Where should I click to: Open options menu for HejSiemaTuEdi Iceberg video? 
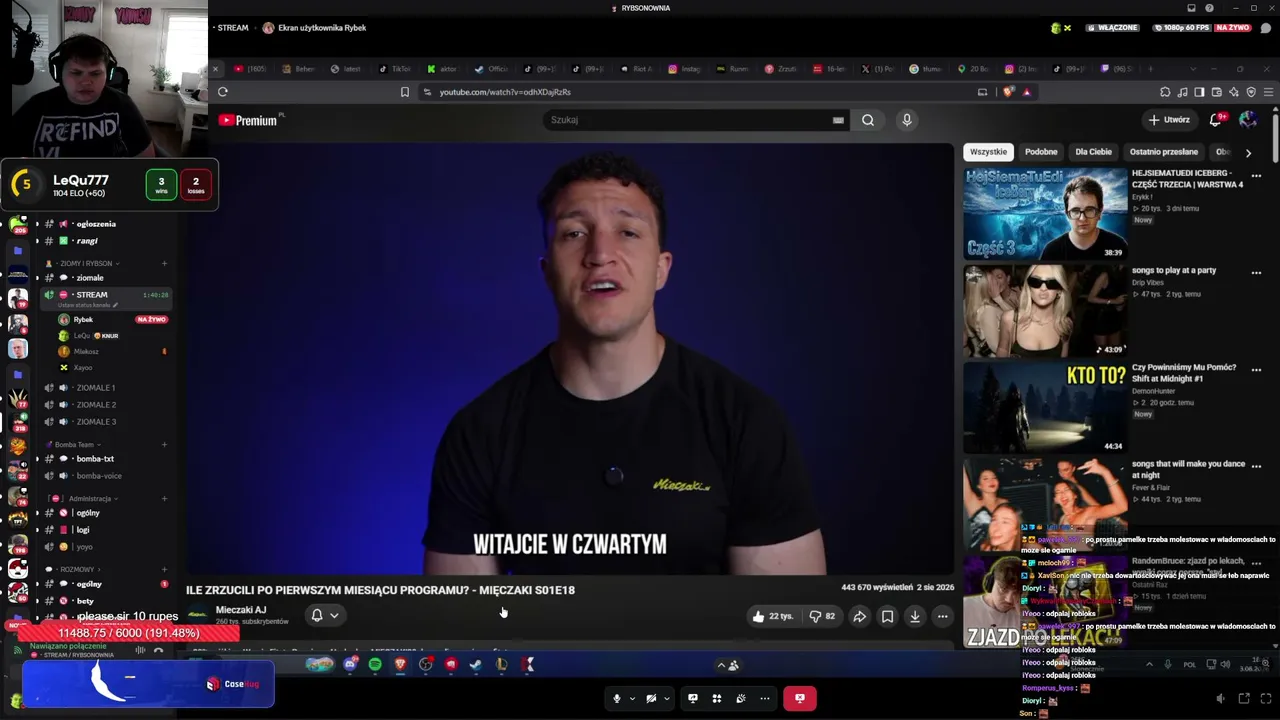(x=1256, y=176)
